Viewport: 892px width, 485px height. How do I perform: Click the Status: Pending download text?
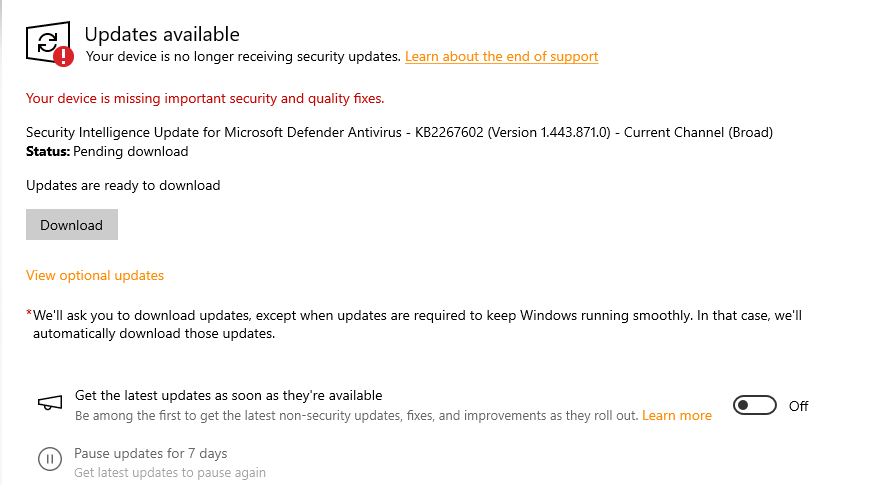[107, 152]
